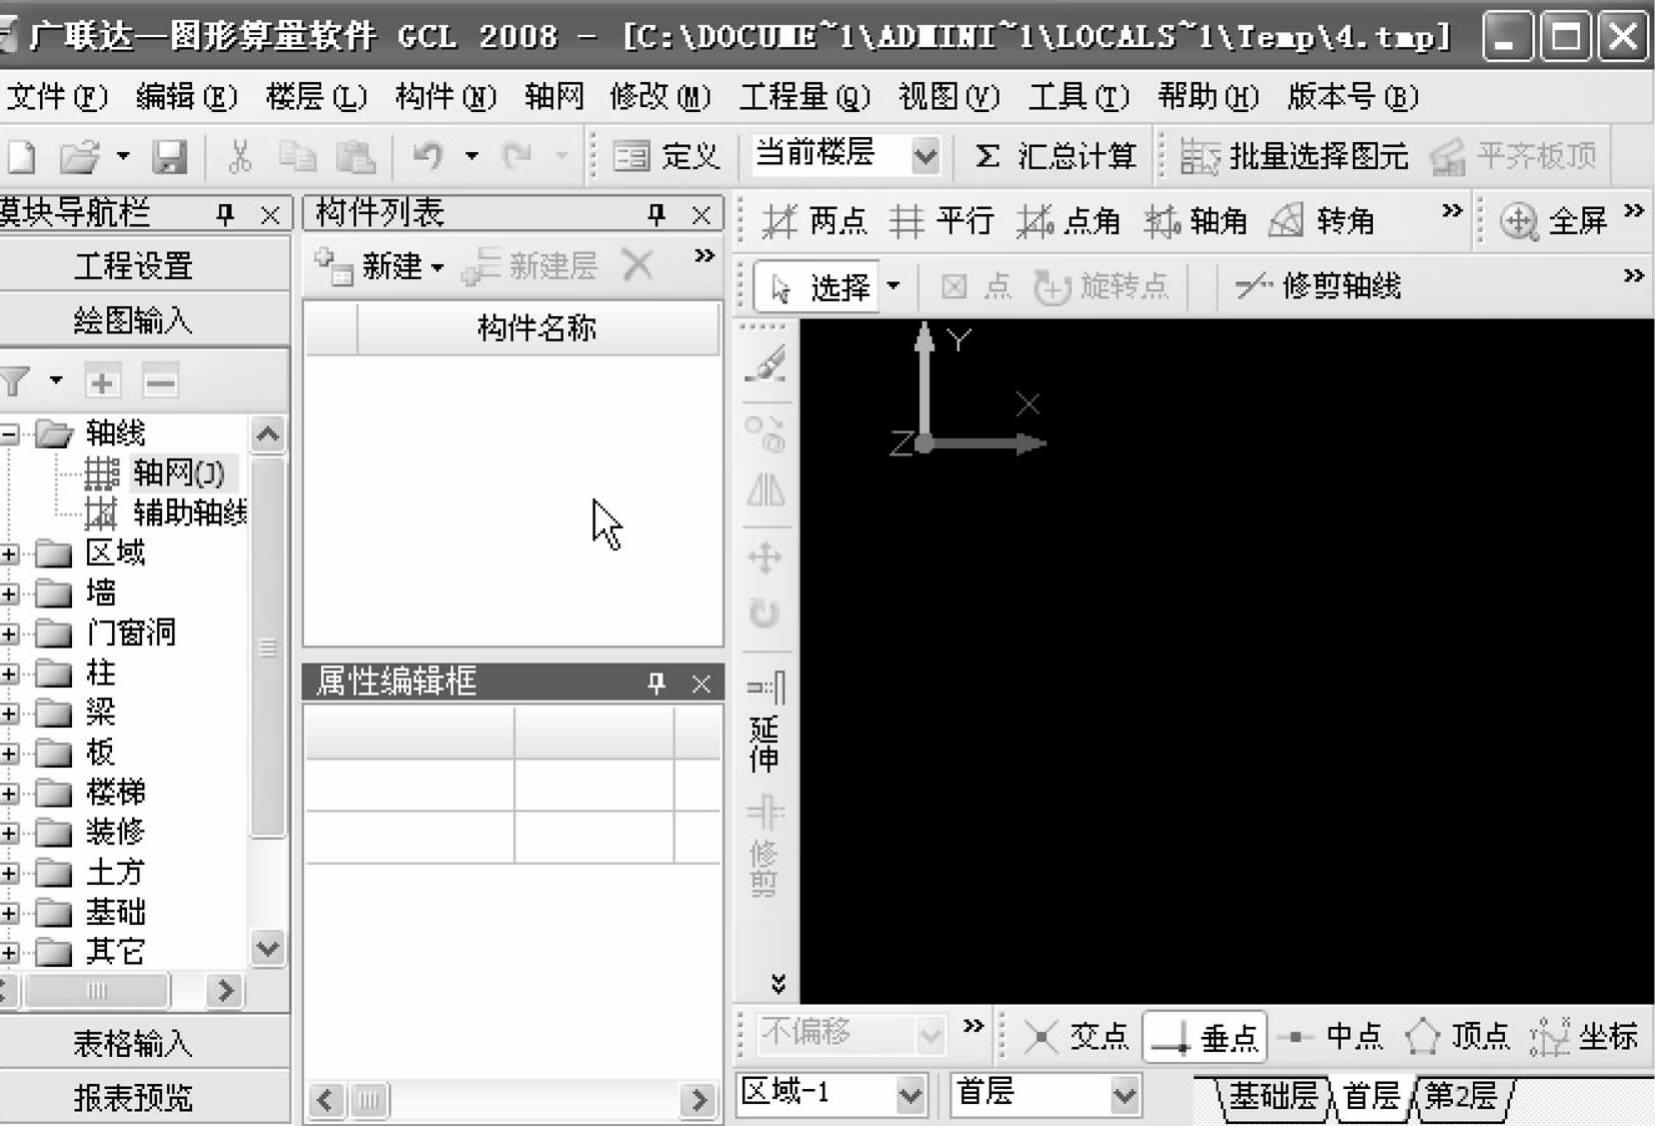This screenshot has width=1655, height=1126.
Task: Click the Redo arrow icon
Action: pyautogui.click(x=517, y=156)
